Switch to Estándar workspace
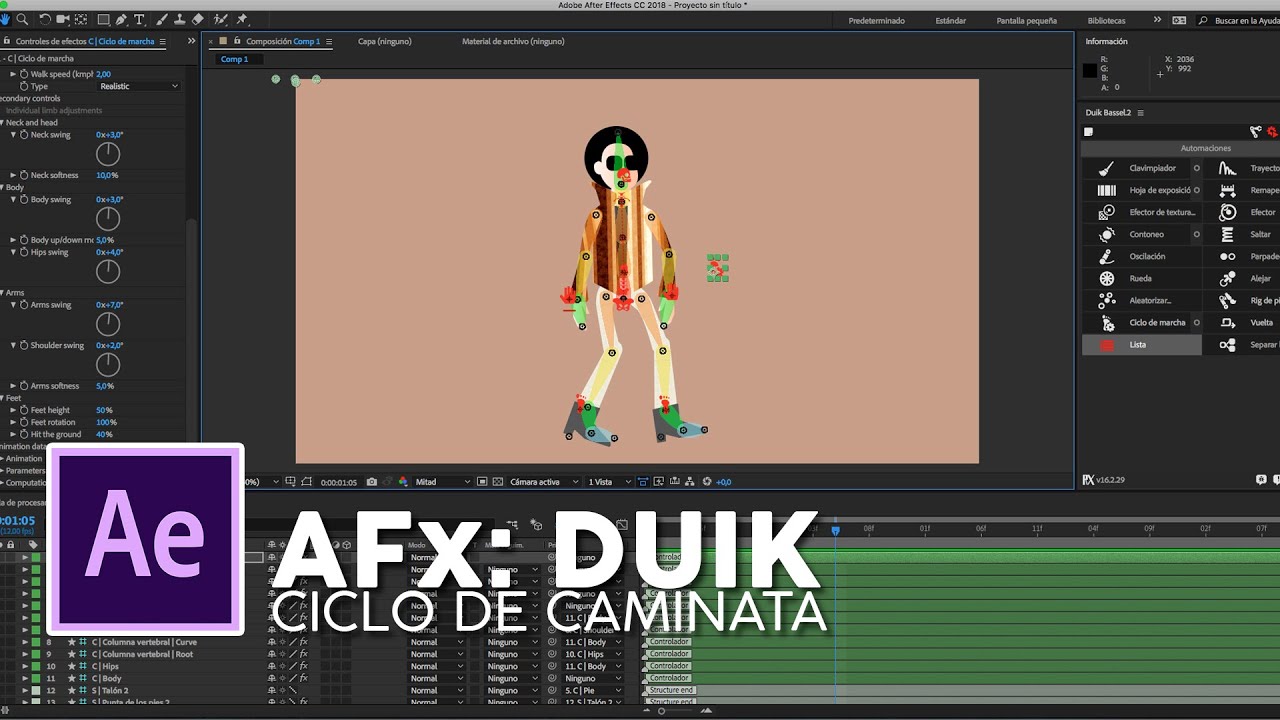Viewport: 1280px width, 720px height. [x=950, y=21]
